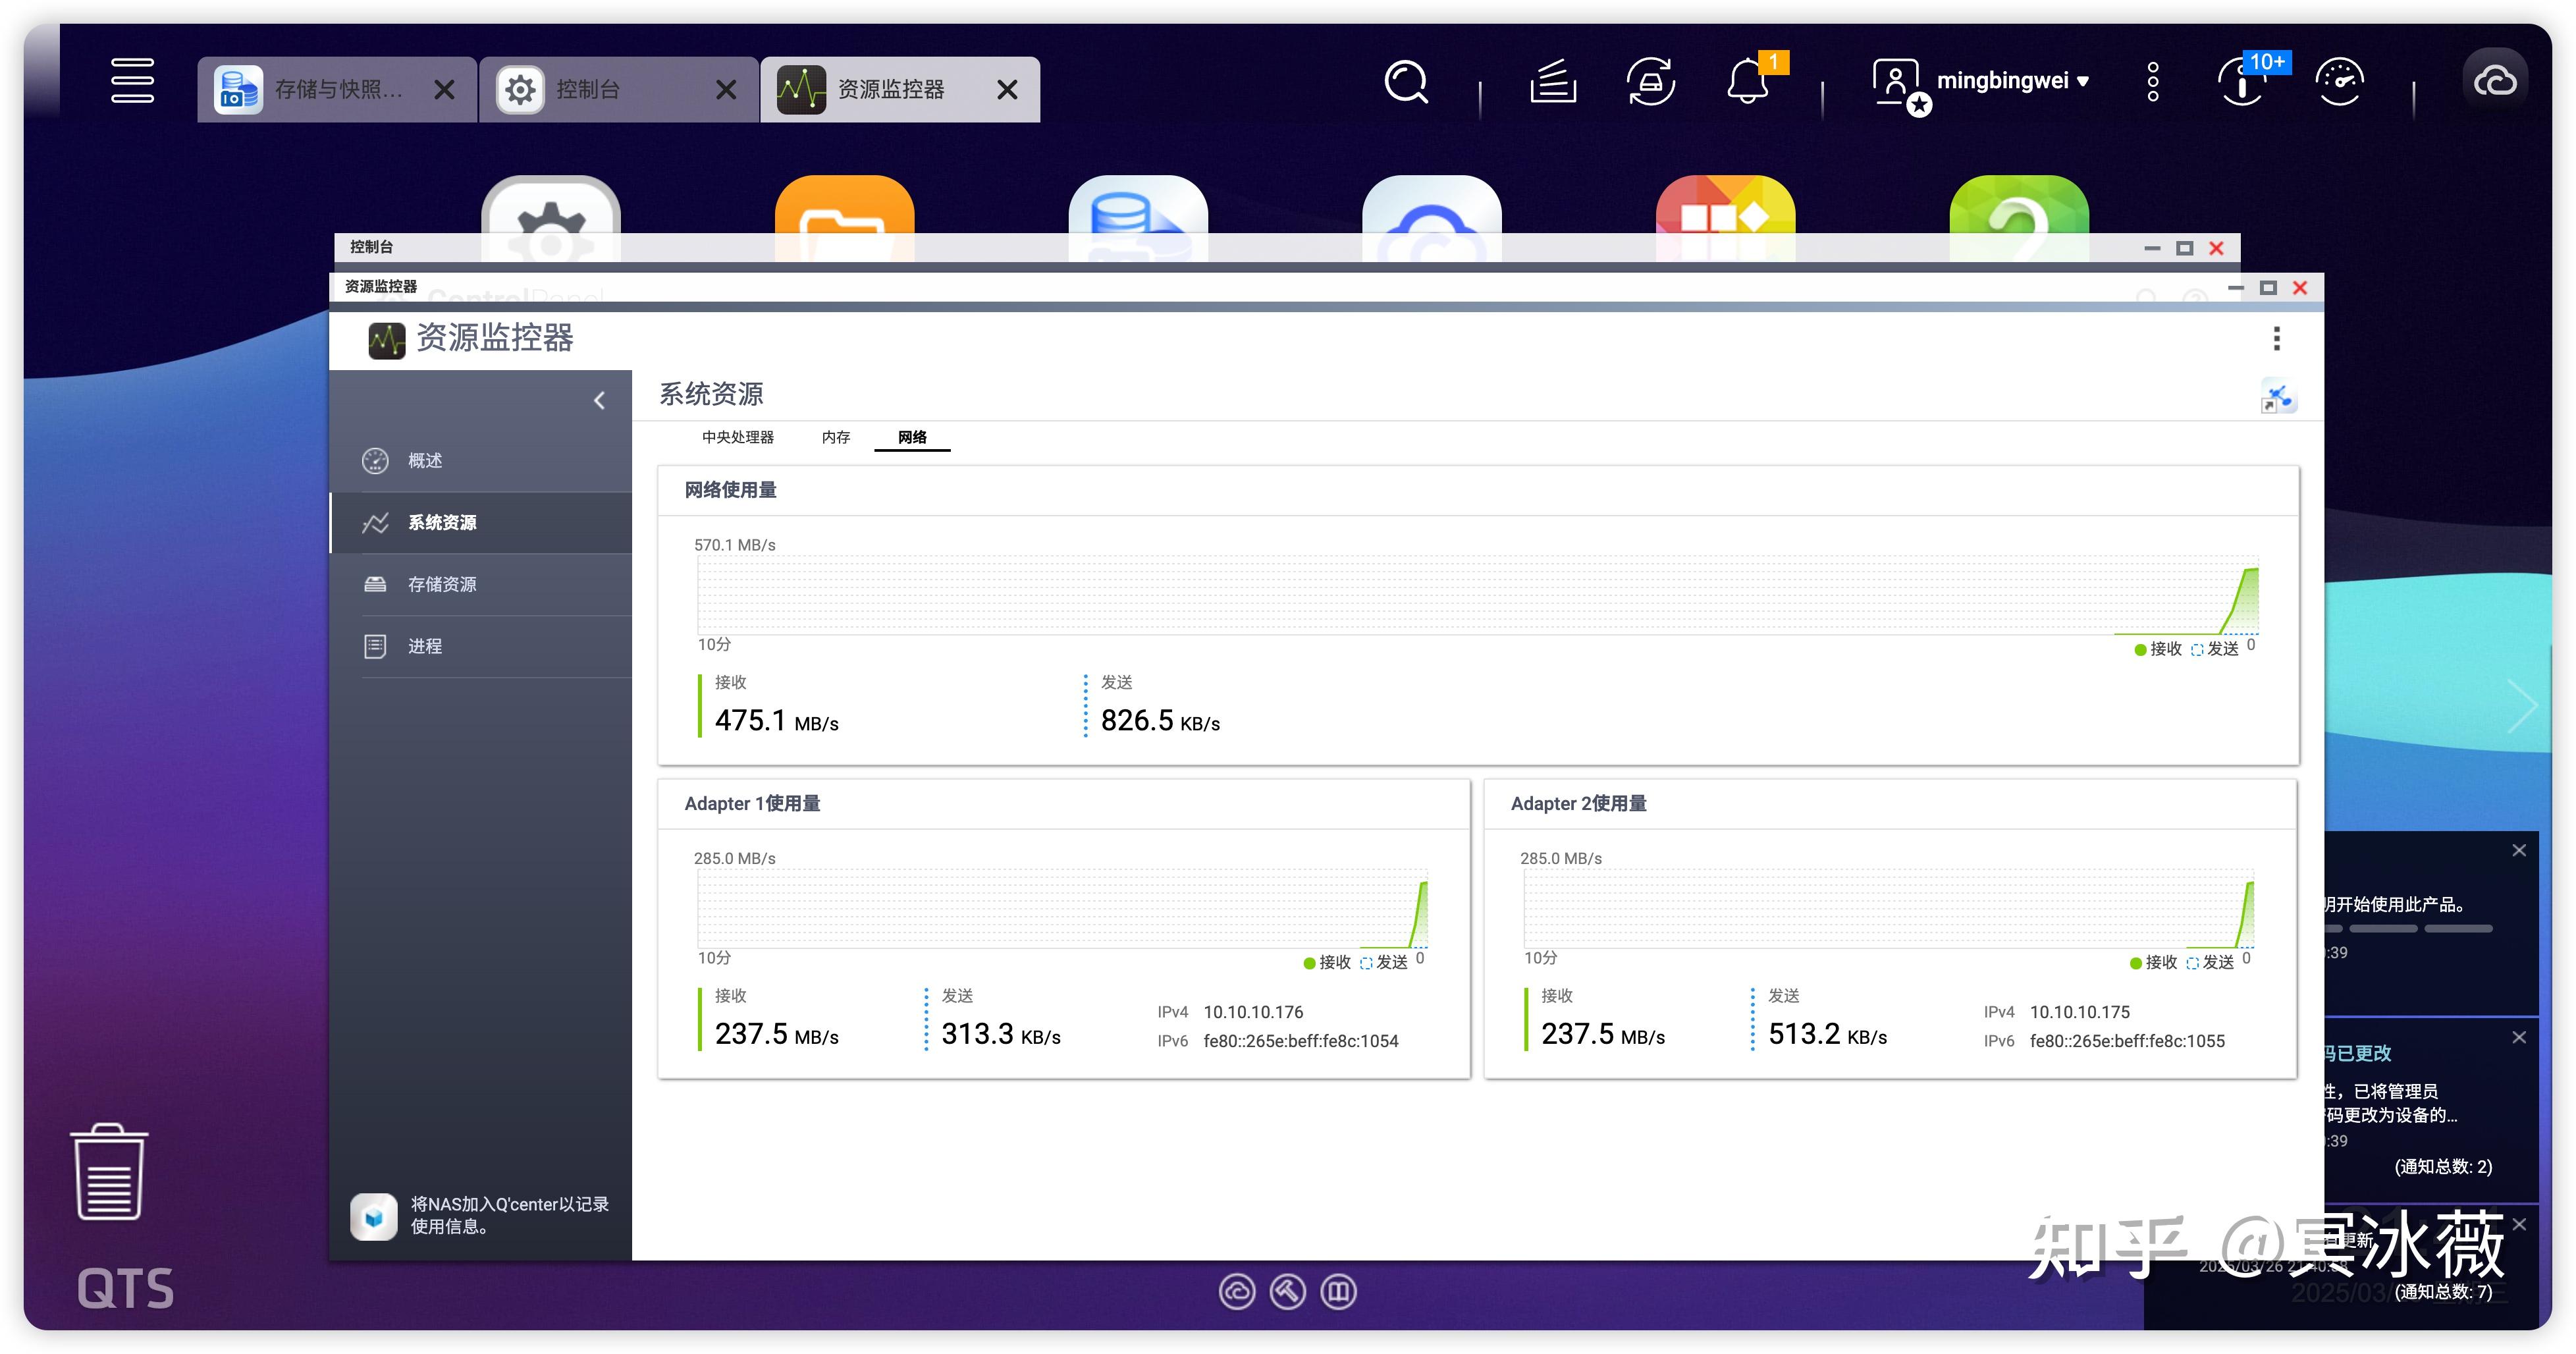2576x1354 pixels.
Task: Collapse the Resource Monitor sidebar chevron
Action: (599, 400)
